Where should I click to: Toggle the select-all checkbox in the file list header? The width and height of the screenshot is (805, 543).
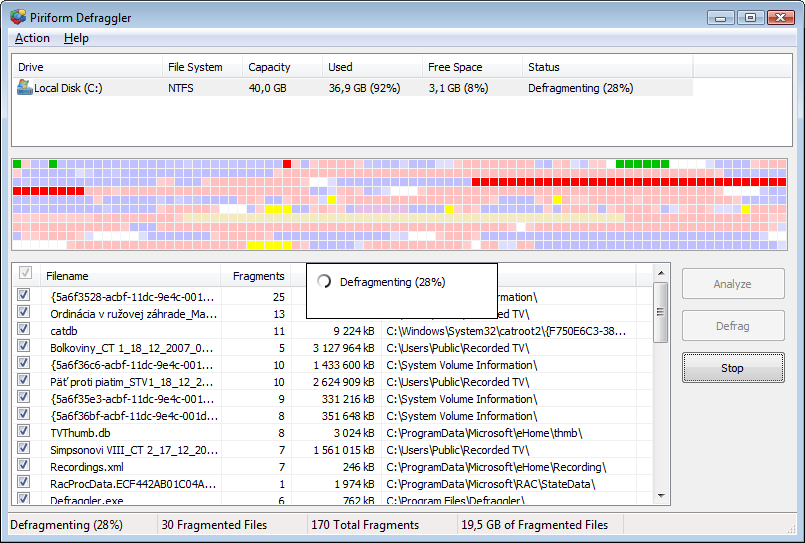(25, 273)
